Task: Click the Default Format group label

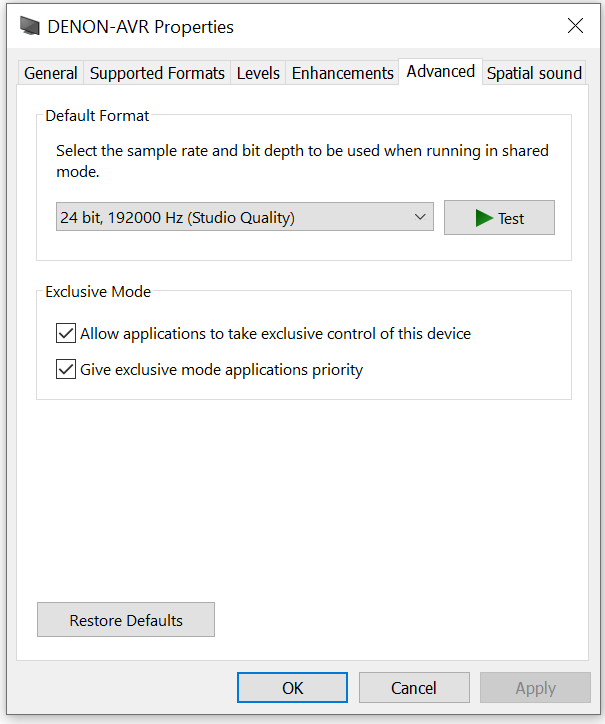Action: [97, 115]
